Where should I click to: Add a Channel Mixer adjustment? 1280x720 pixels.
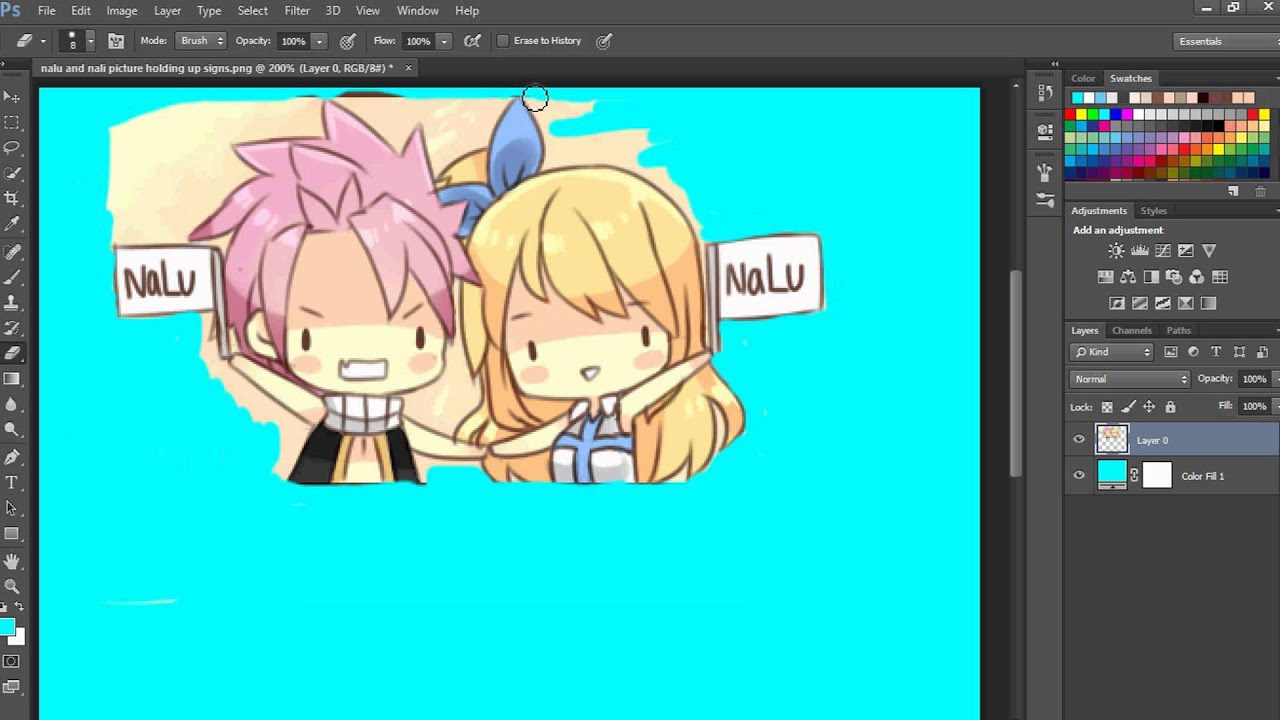pyautogui.click(x=1197, y=277)
